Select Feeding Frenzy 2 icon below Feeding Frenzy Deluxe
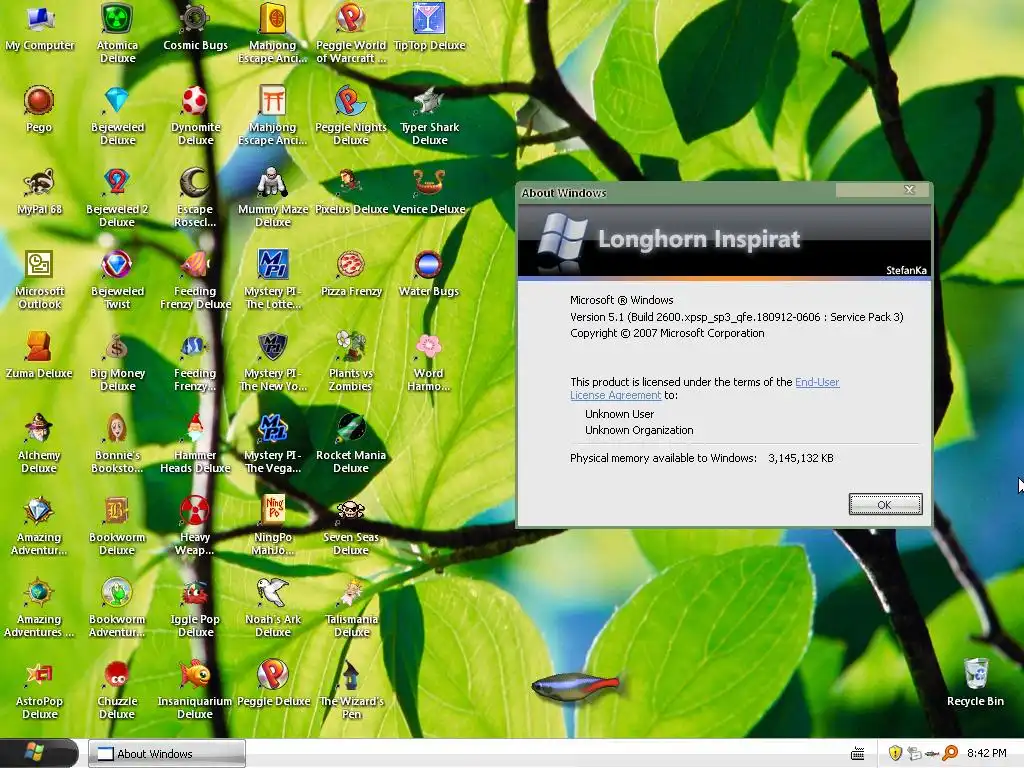This screenshot has width=1024, height=768. click(195, 361)
